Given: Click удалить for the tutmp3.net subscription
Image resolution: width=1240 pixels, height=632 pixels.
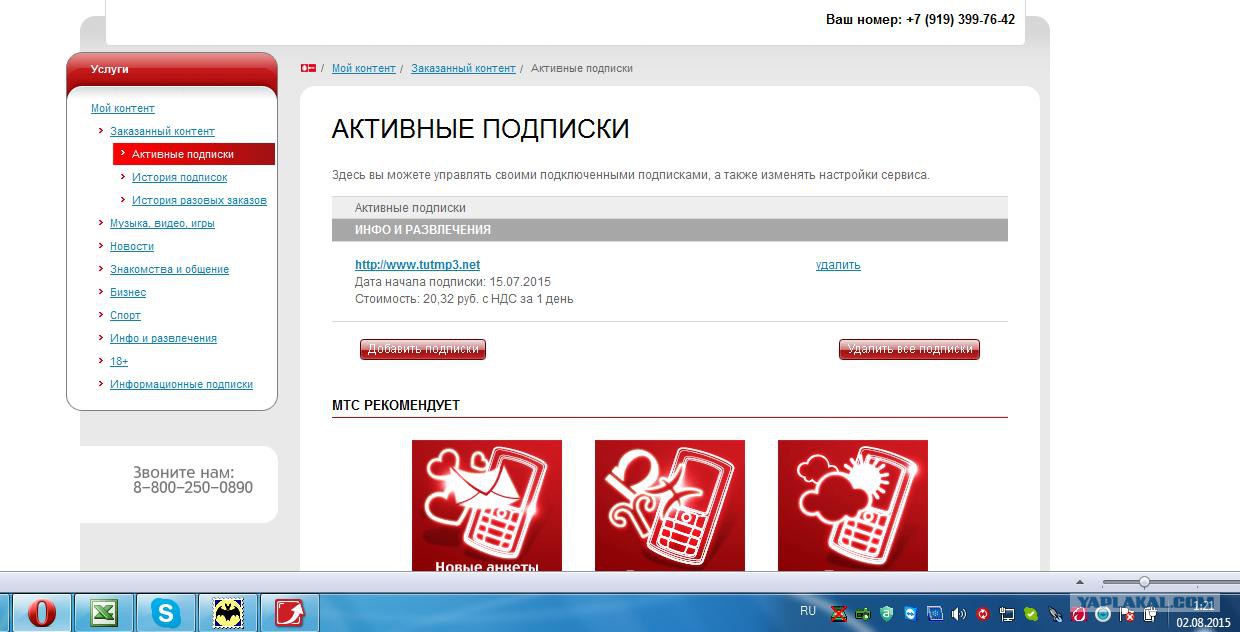Looking at the screenshot, I should 838,265.
